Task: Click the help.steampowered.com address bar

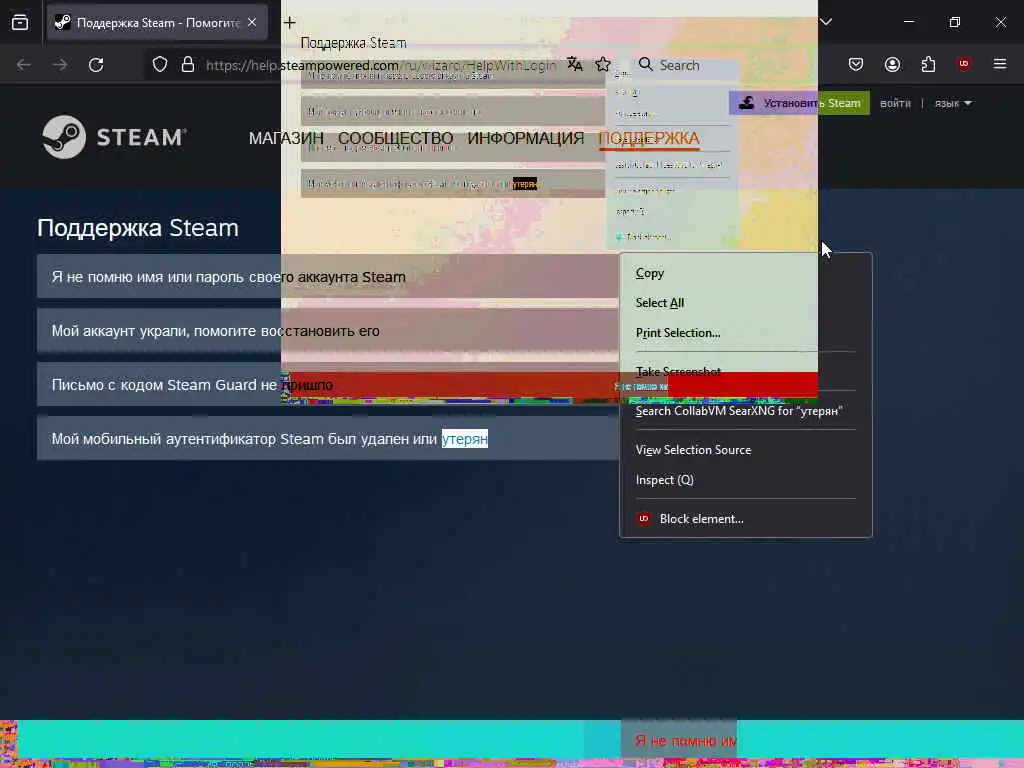Action: (381, 65)
